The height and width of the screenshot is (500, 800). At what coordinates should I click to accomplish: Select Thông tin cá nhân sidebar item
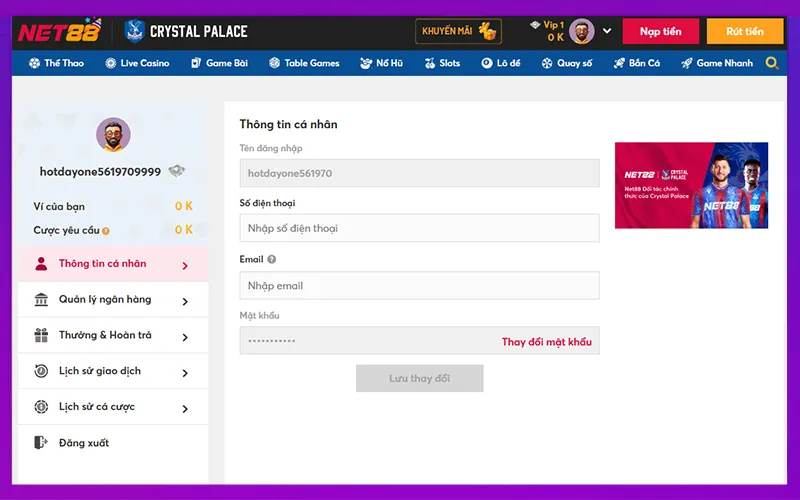(113, 264)
